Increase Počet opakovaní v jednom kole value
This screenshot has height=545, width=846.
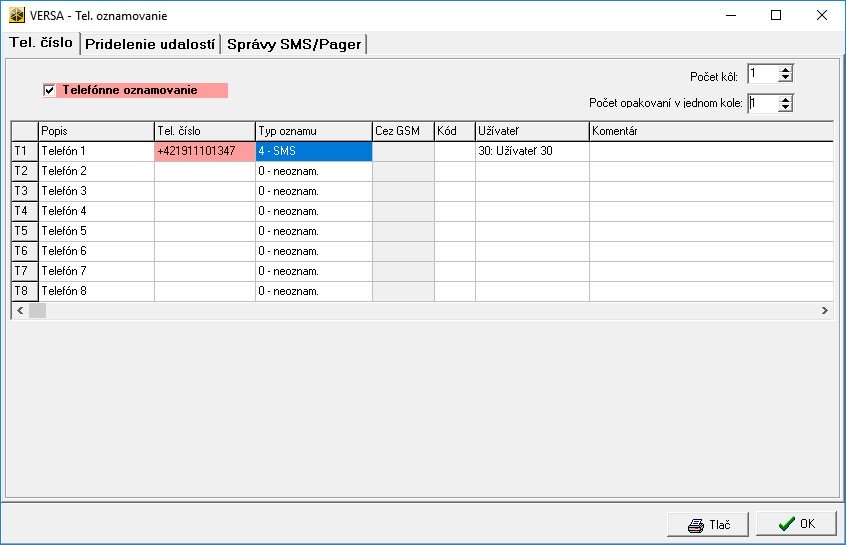pyautogui.click(x=786, y=98)
